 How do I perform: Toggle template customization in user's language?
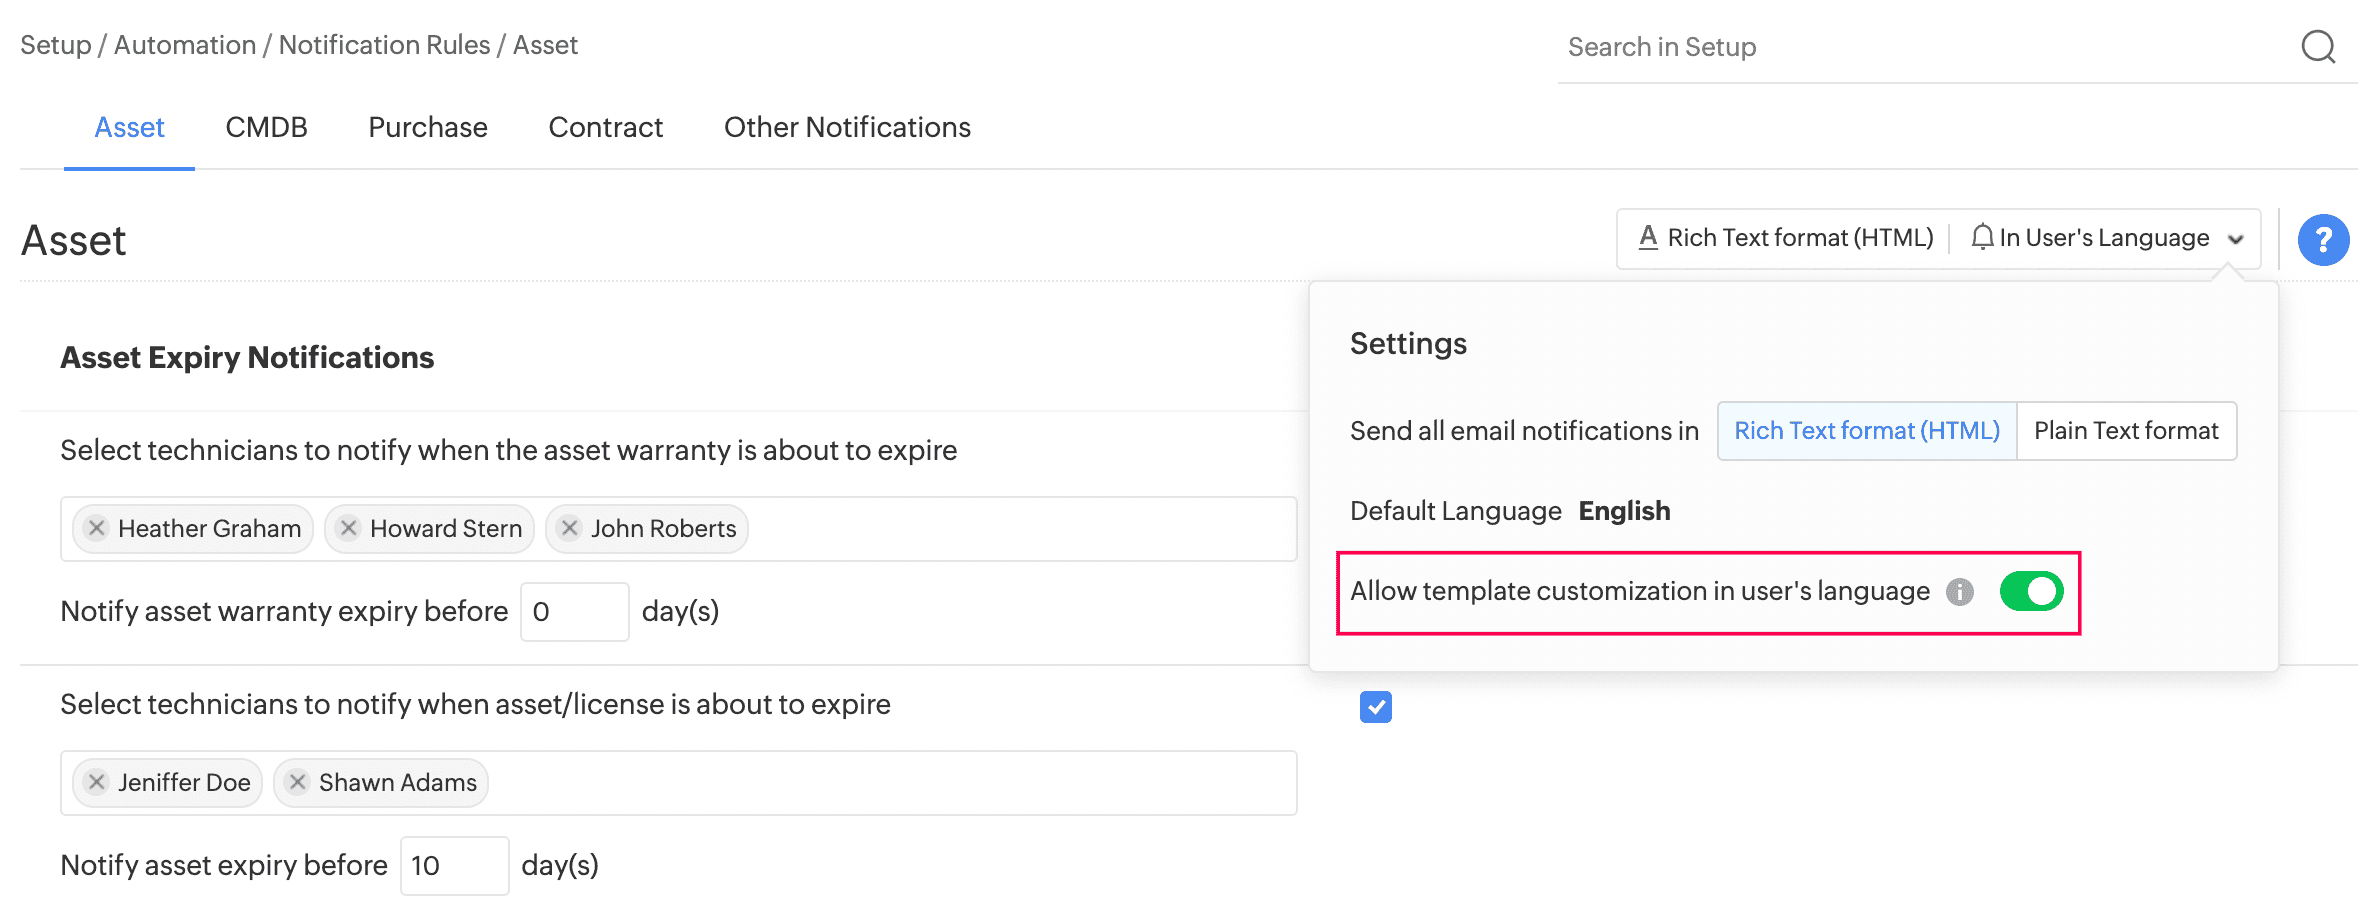(x=2031, y=591)
